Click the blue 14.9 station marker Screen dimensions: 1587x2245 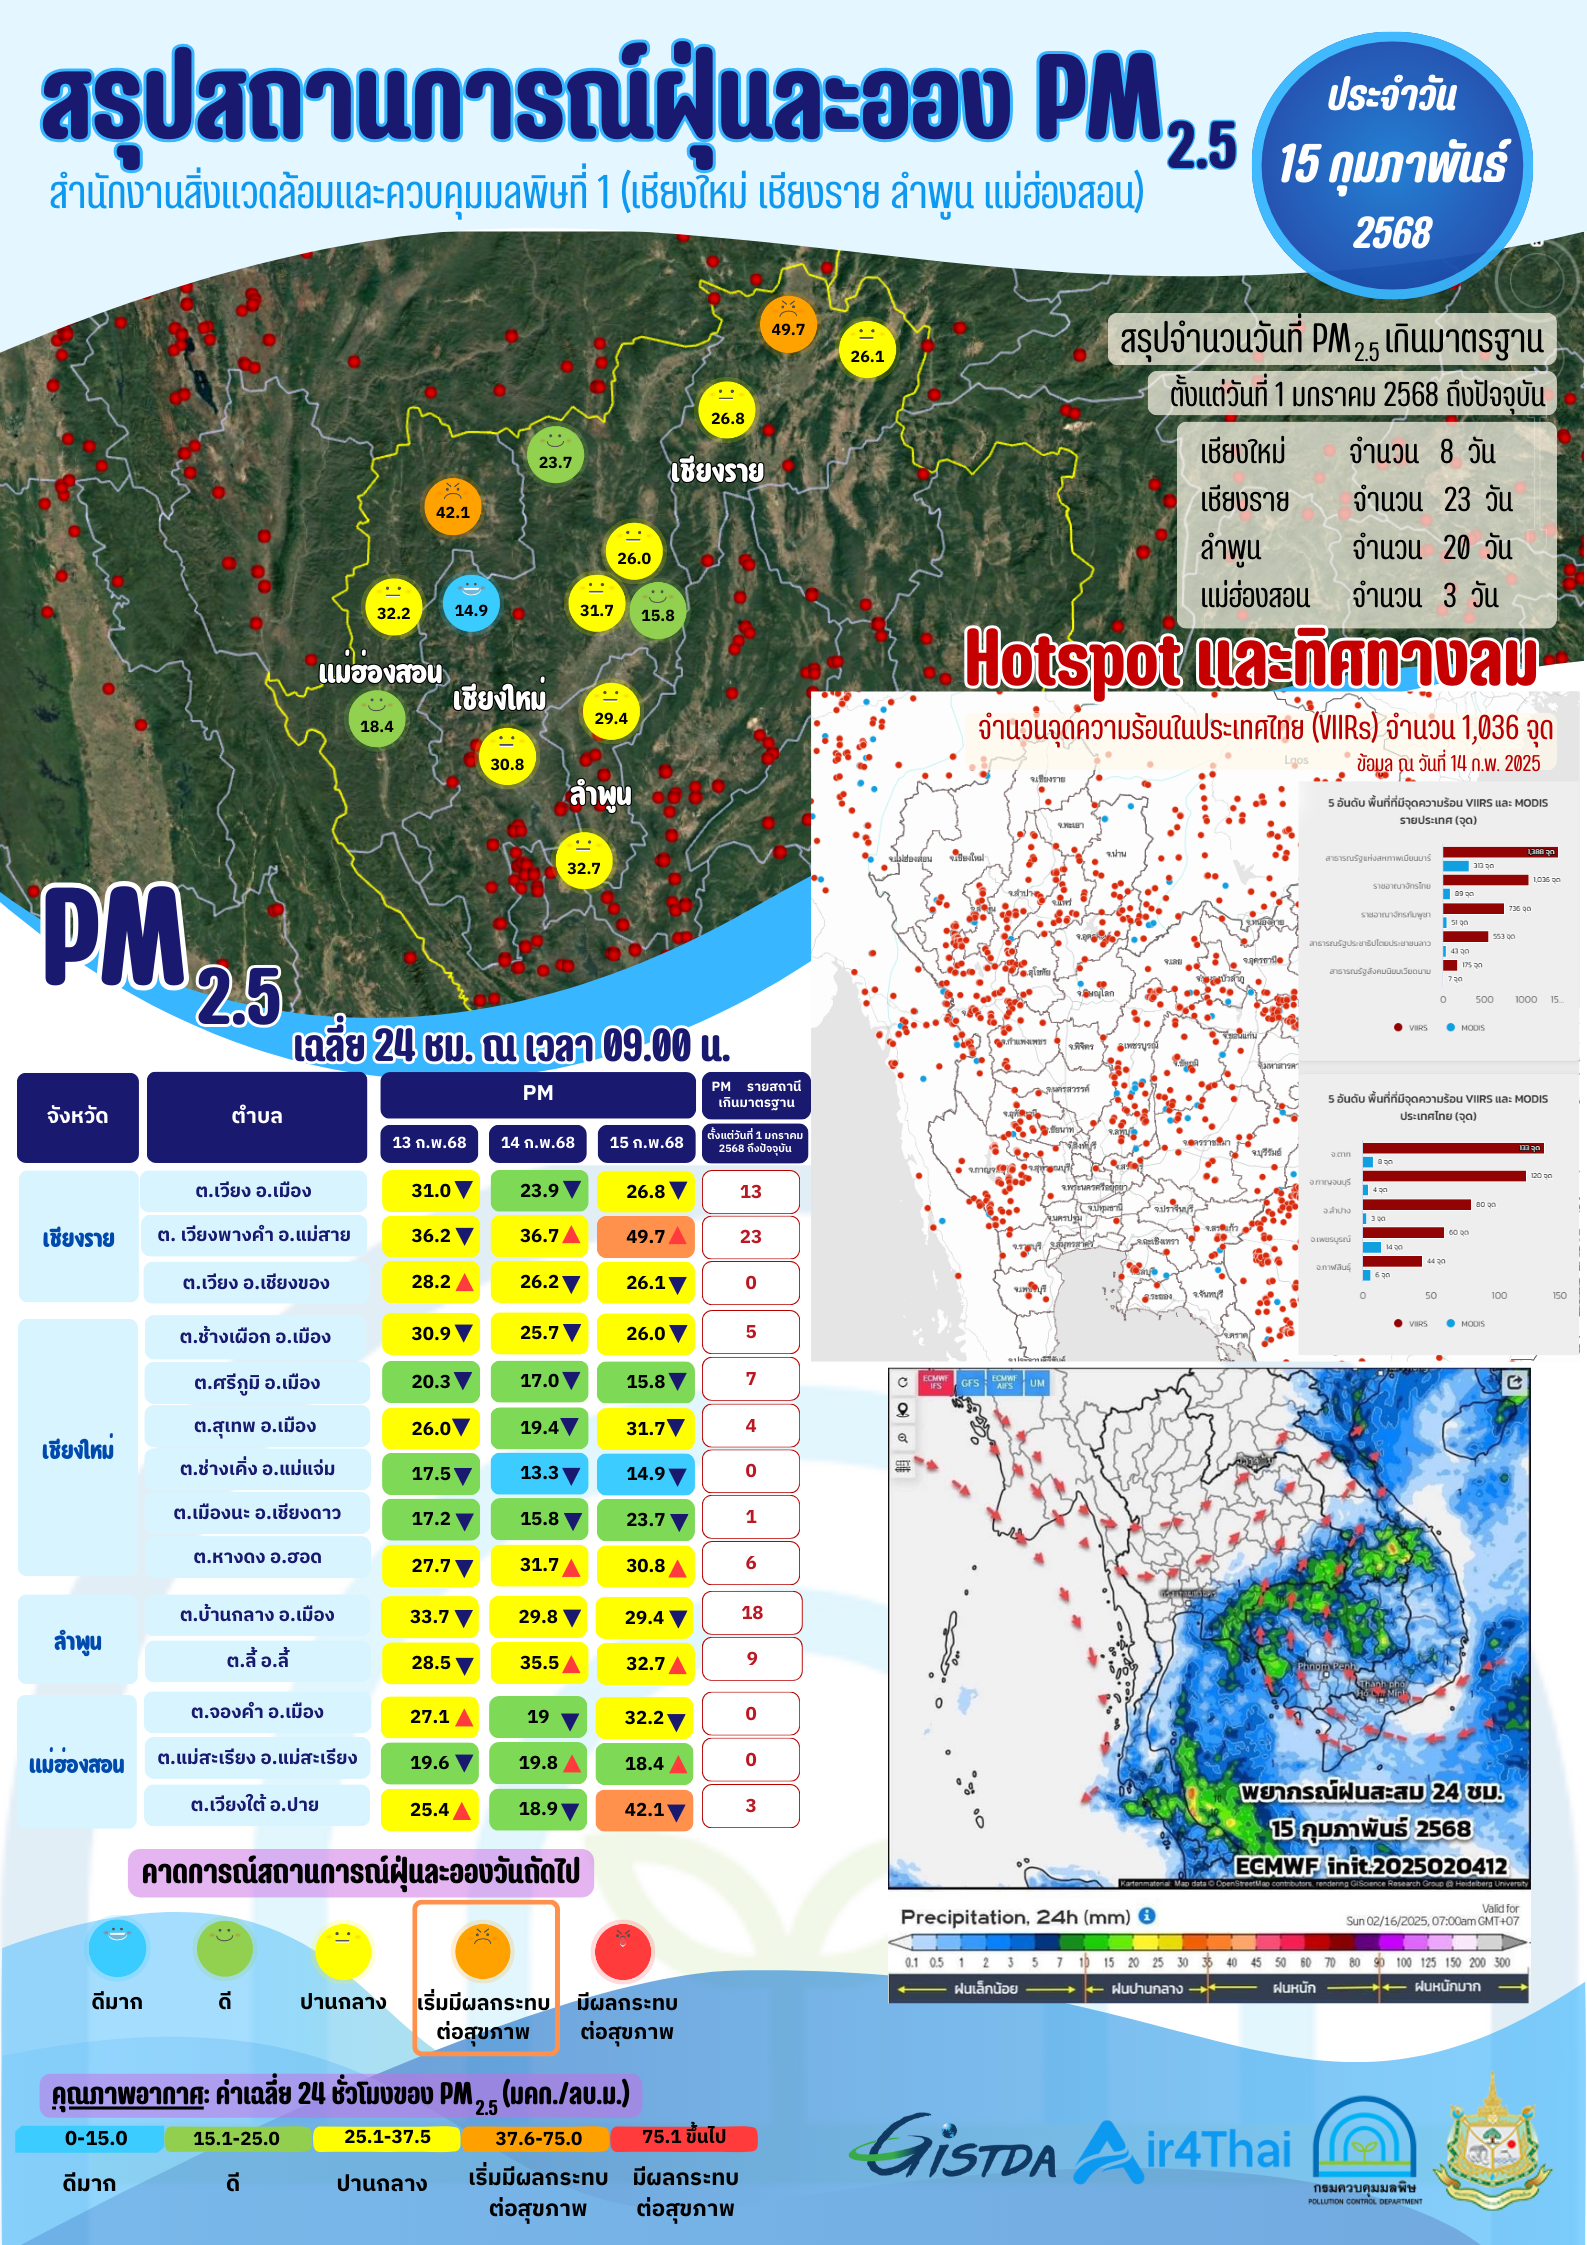pyautogui.click(x=471, y=604)
